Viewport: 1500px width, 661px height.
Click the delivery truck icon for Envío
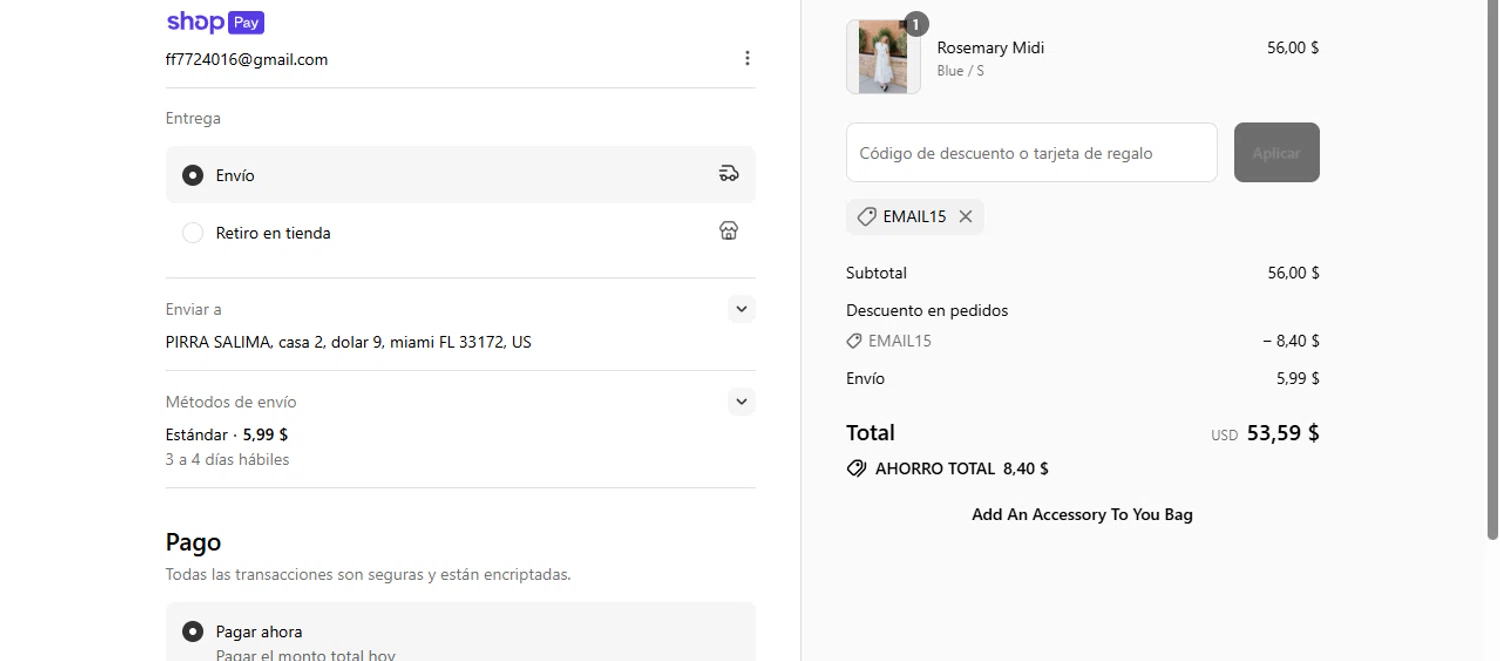click(x=729, y=174)
